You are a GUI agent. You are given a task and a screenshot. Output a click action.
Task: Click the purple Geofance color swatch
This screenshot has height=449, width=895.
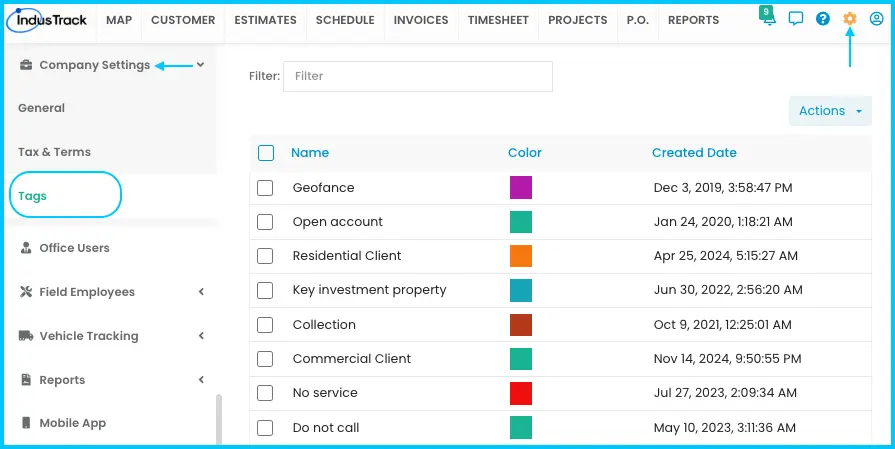(x=521, y=188)
